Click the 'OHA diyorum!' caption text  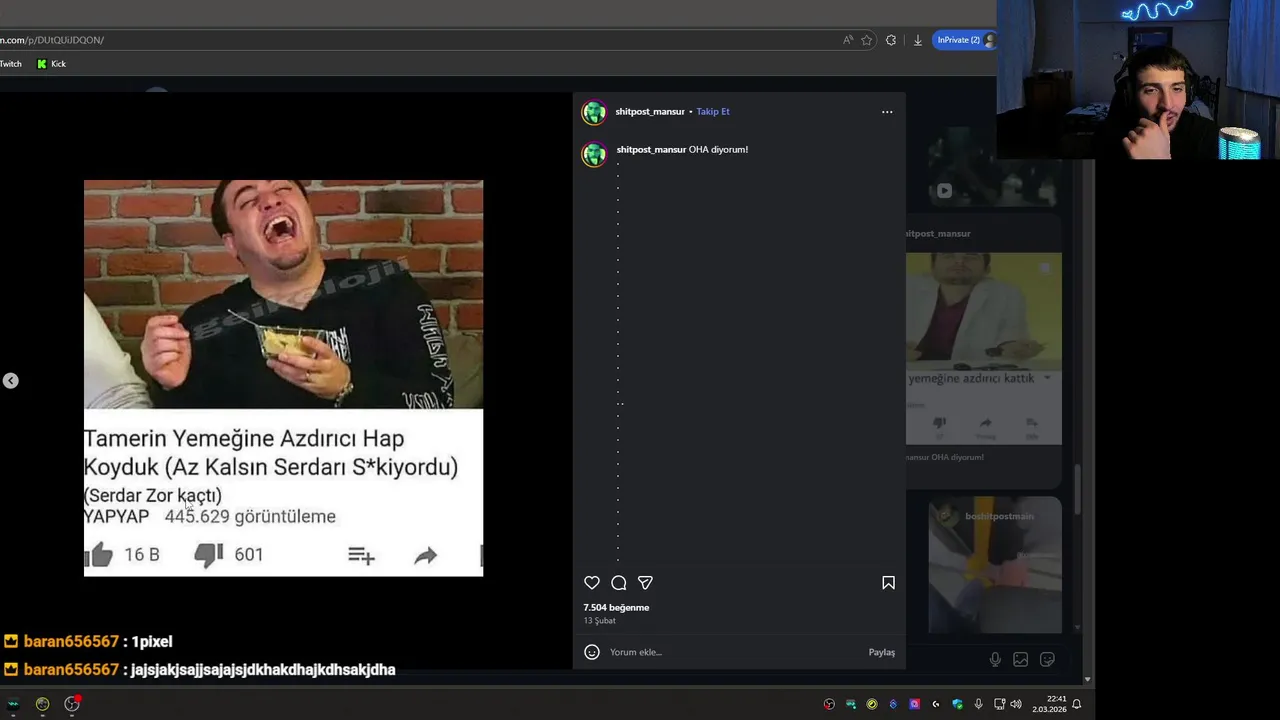tap(718, 150)
